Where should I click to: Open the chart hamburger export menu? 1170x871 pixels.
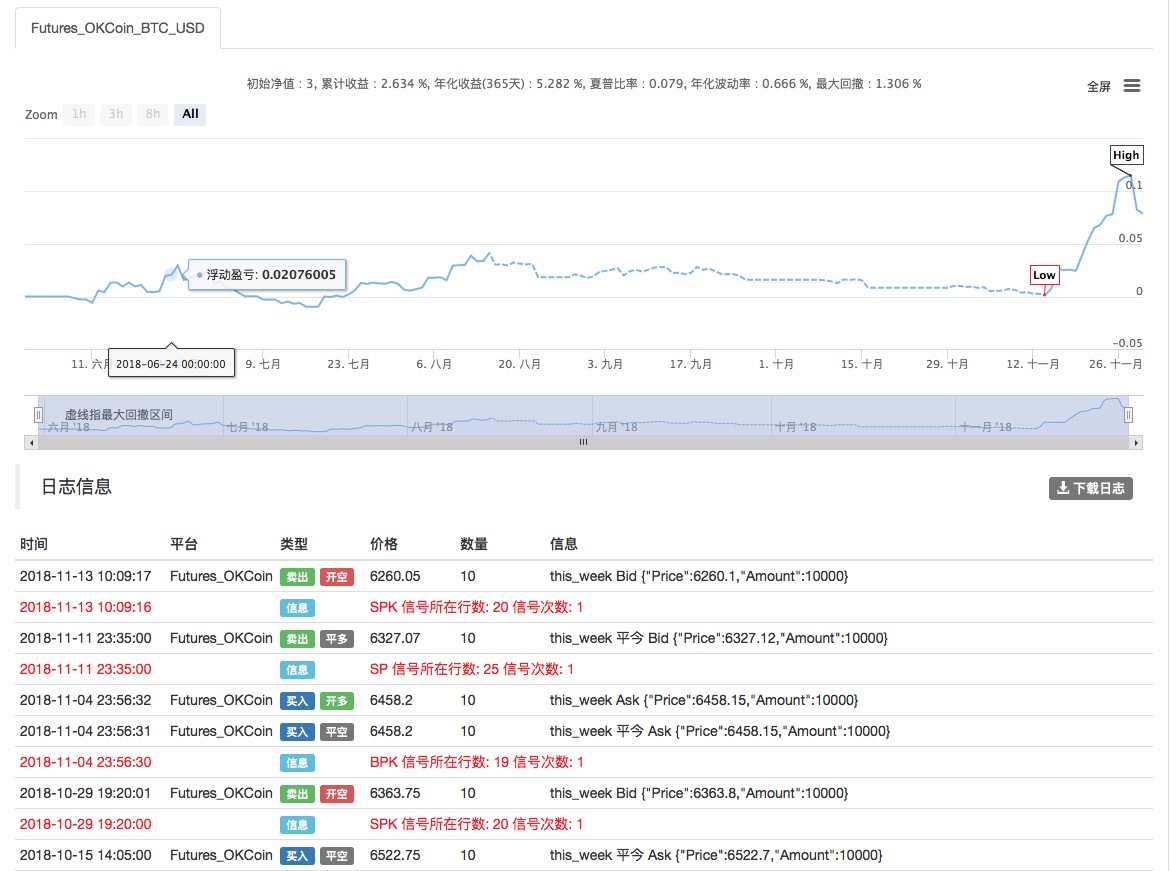click(1132, 86)
